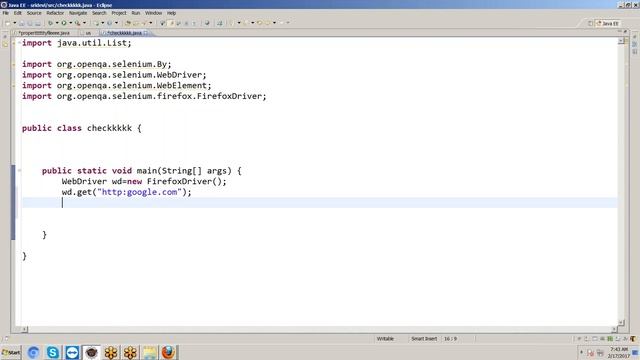Click the vertical scrollbar up arrow
The image size is (640, 360).
pos(621,41)
